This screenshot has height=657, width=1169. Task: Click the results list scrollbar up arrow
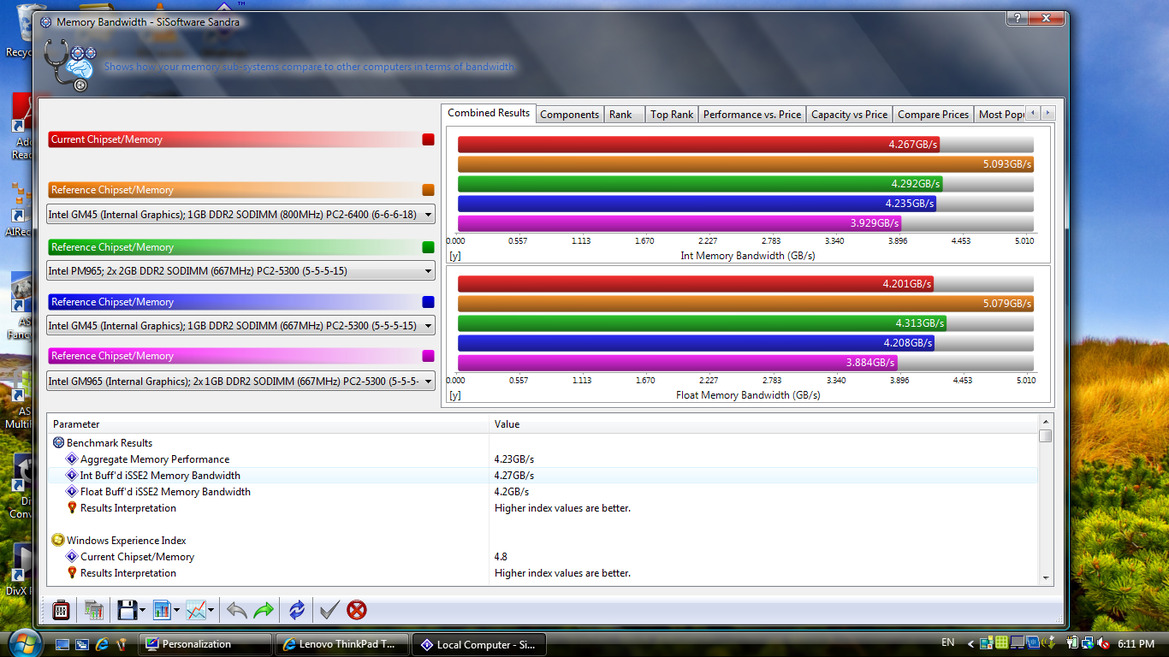point(1045,421)
